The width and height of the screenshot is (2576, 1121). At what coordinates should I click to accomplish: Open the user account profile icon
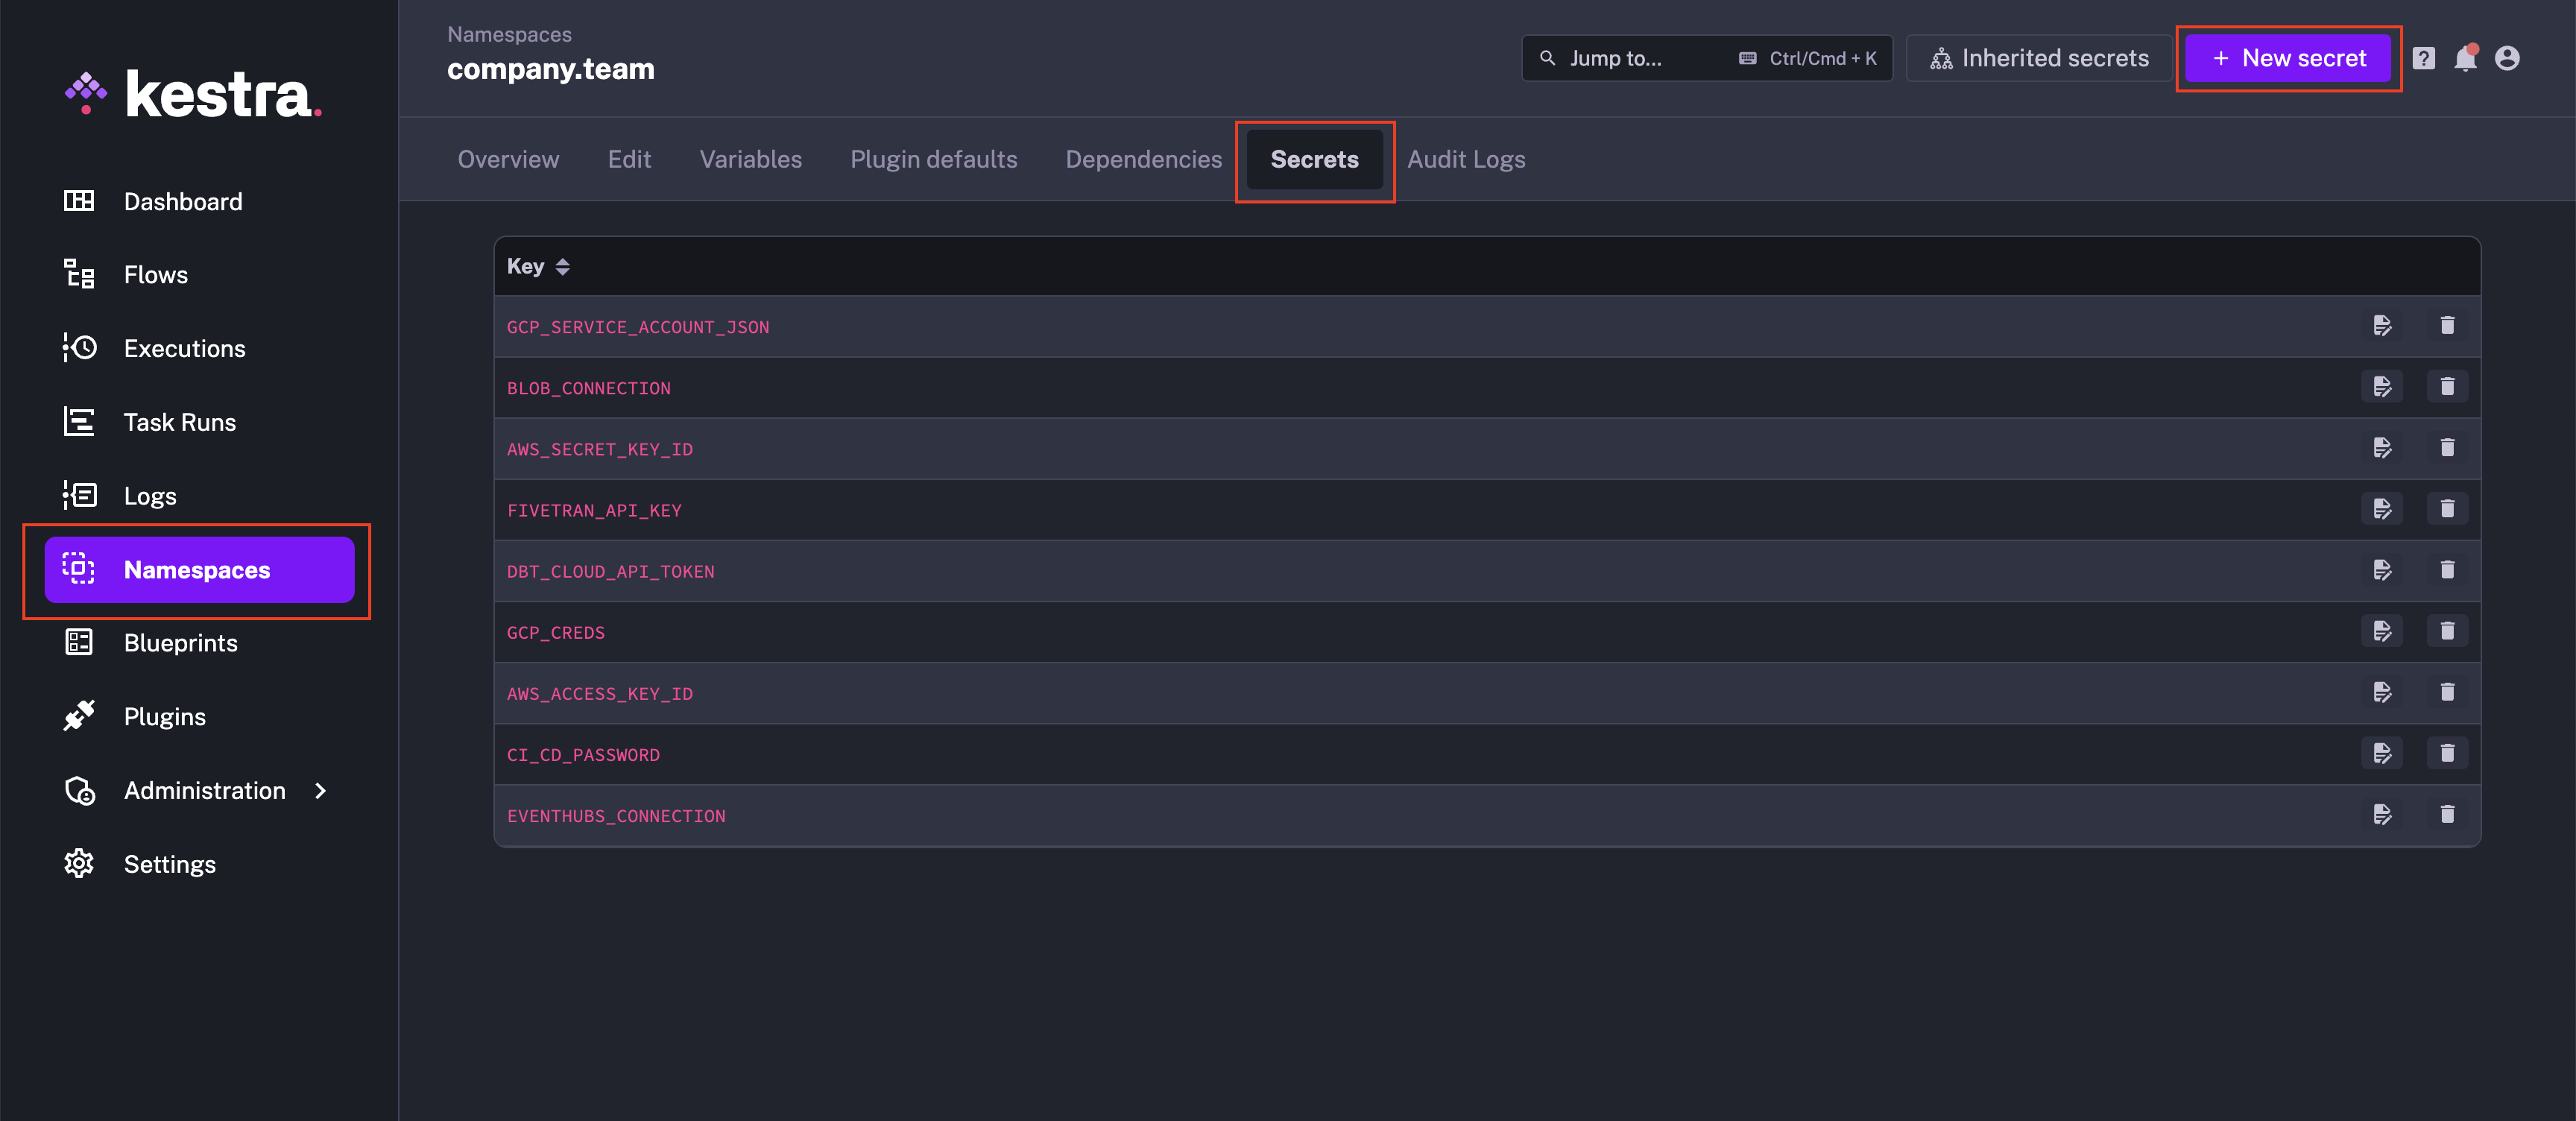[2506, 59]
